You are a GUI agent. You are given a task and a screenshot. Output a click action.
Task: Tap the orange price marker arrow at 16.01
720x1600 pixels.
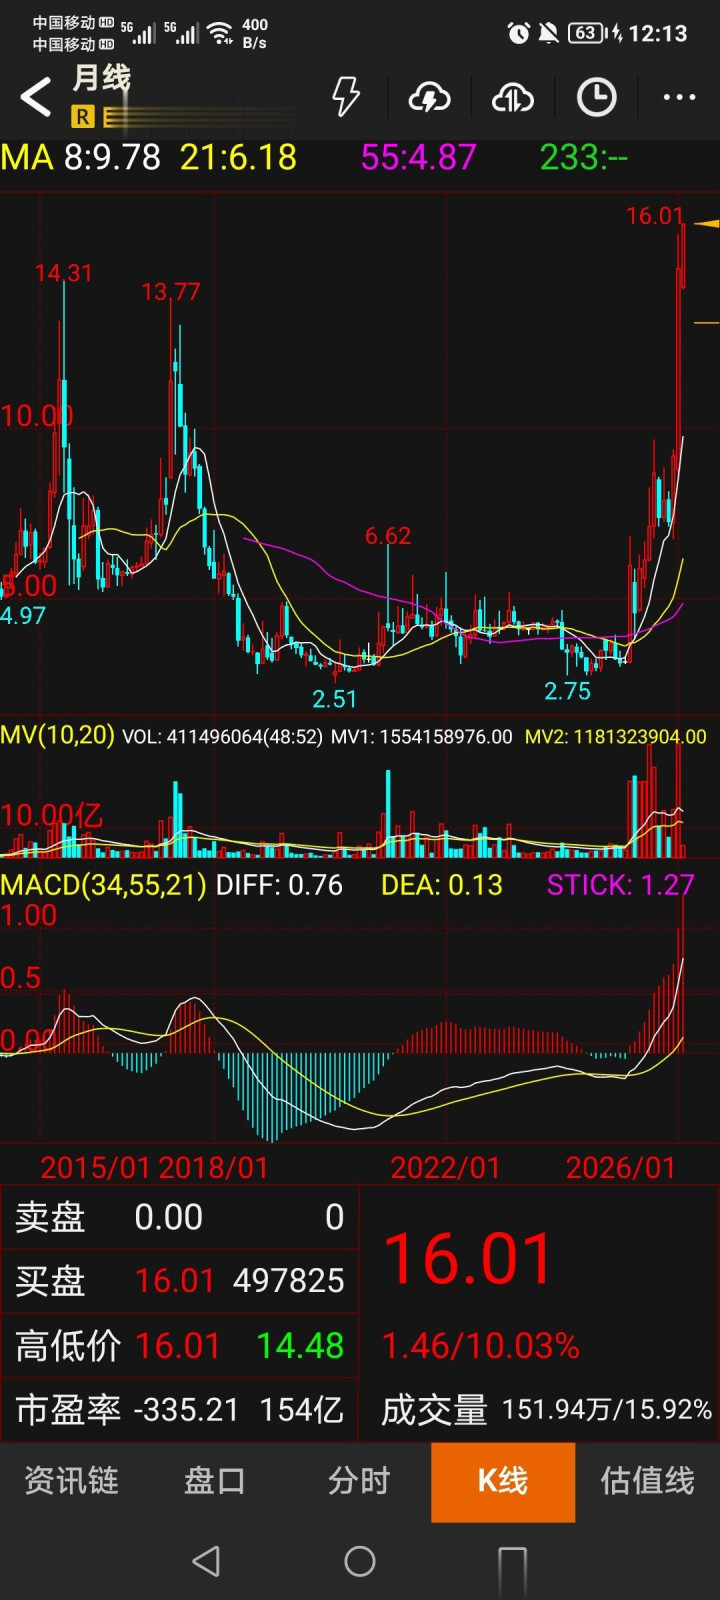pyautogui.click(x=706, y=223)
